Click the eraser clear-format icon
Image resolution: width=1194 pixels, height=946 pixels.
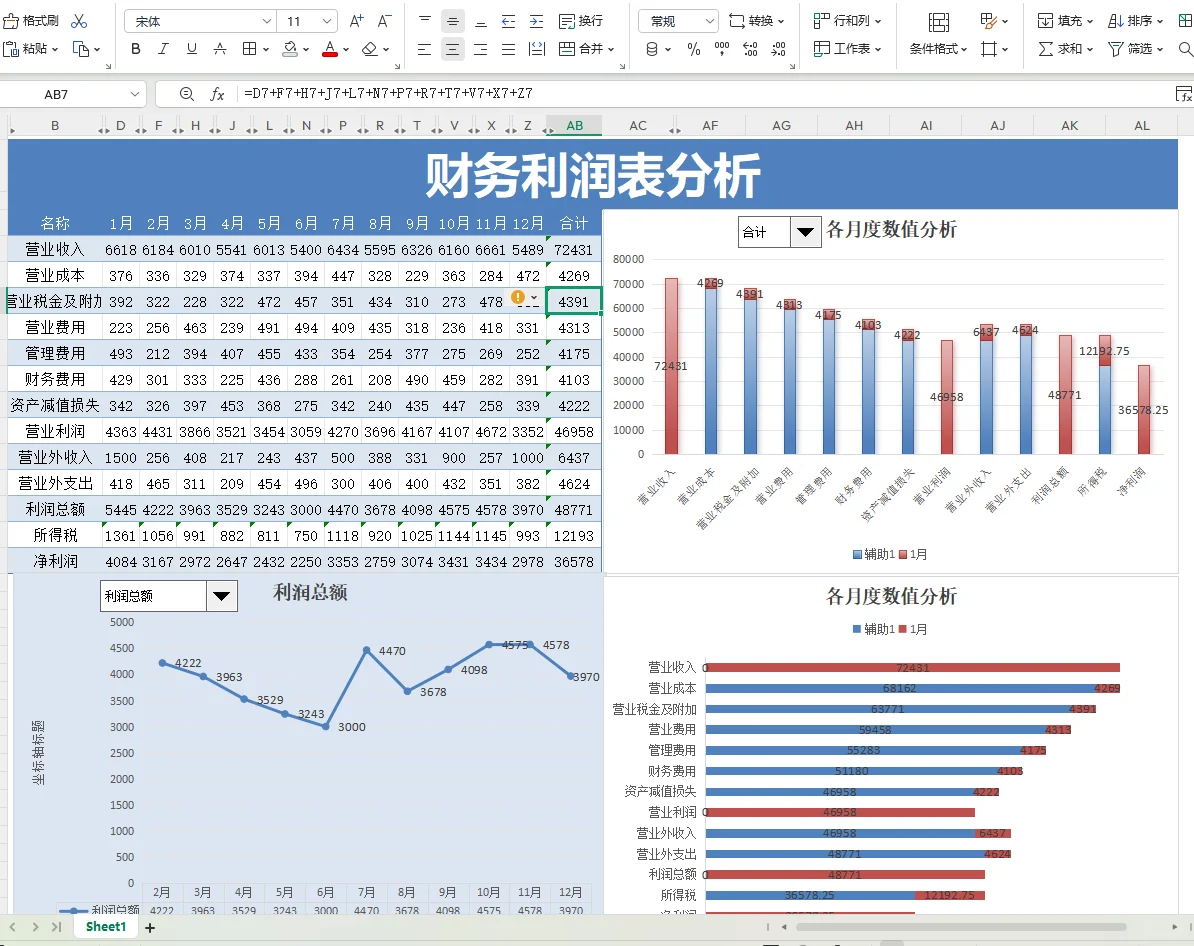pyautogui.click(x=369, y=49)
